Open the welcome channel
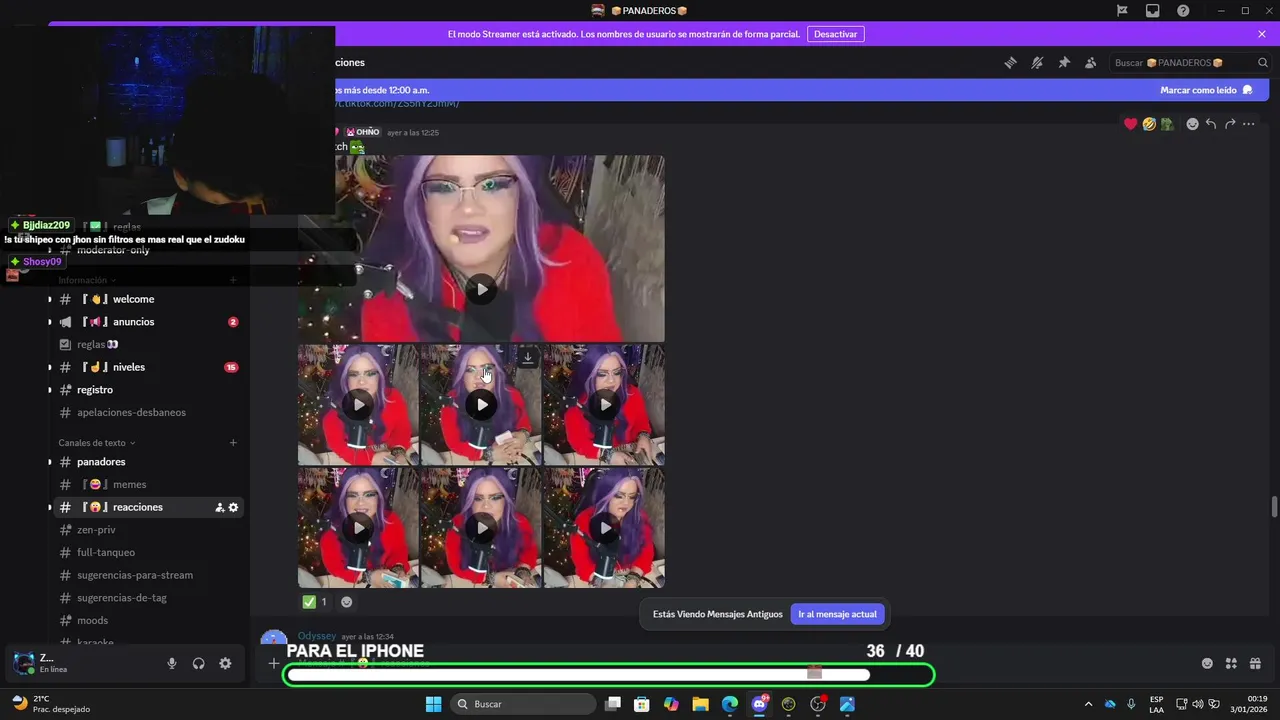 (147, 299)
